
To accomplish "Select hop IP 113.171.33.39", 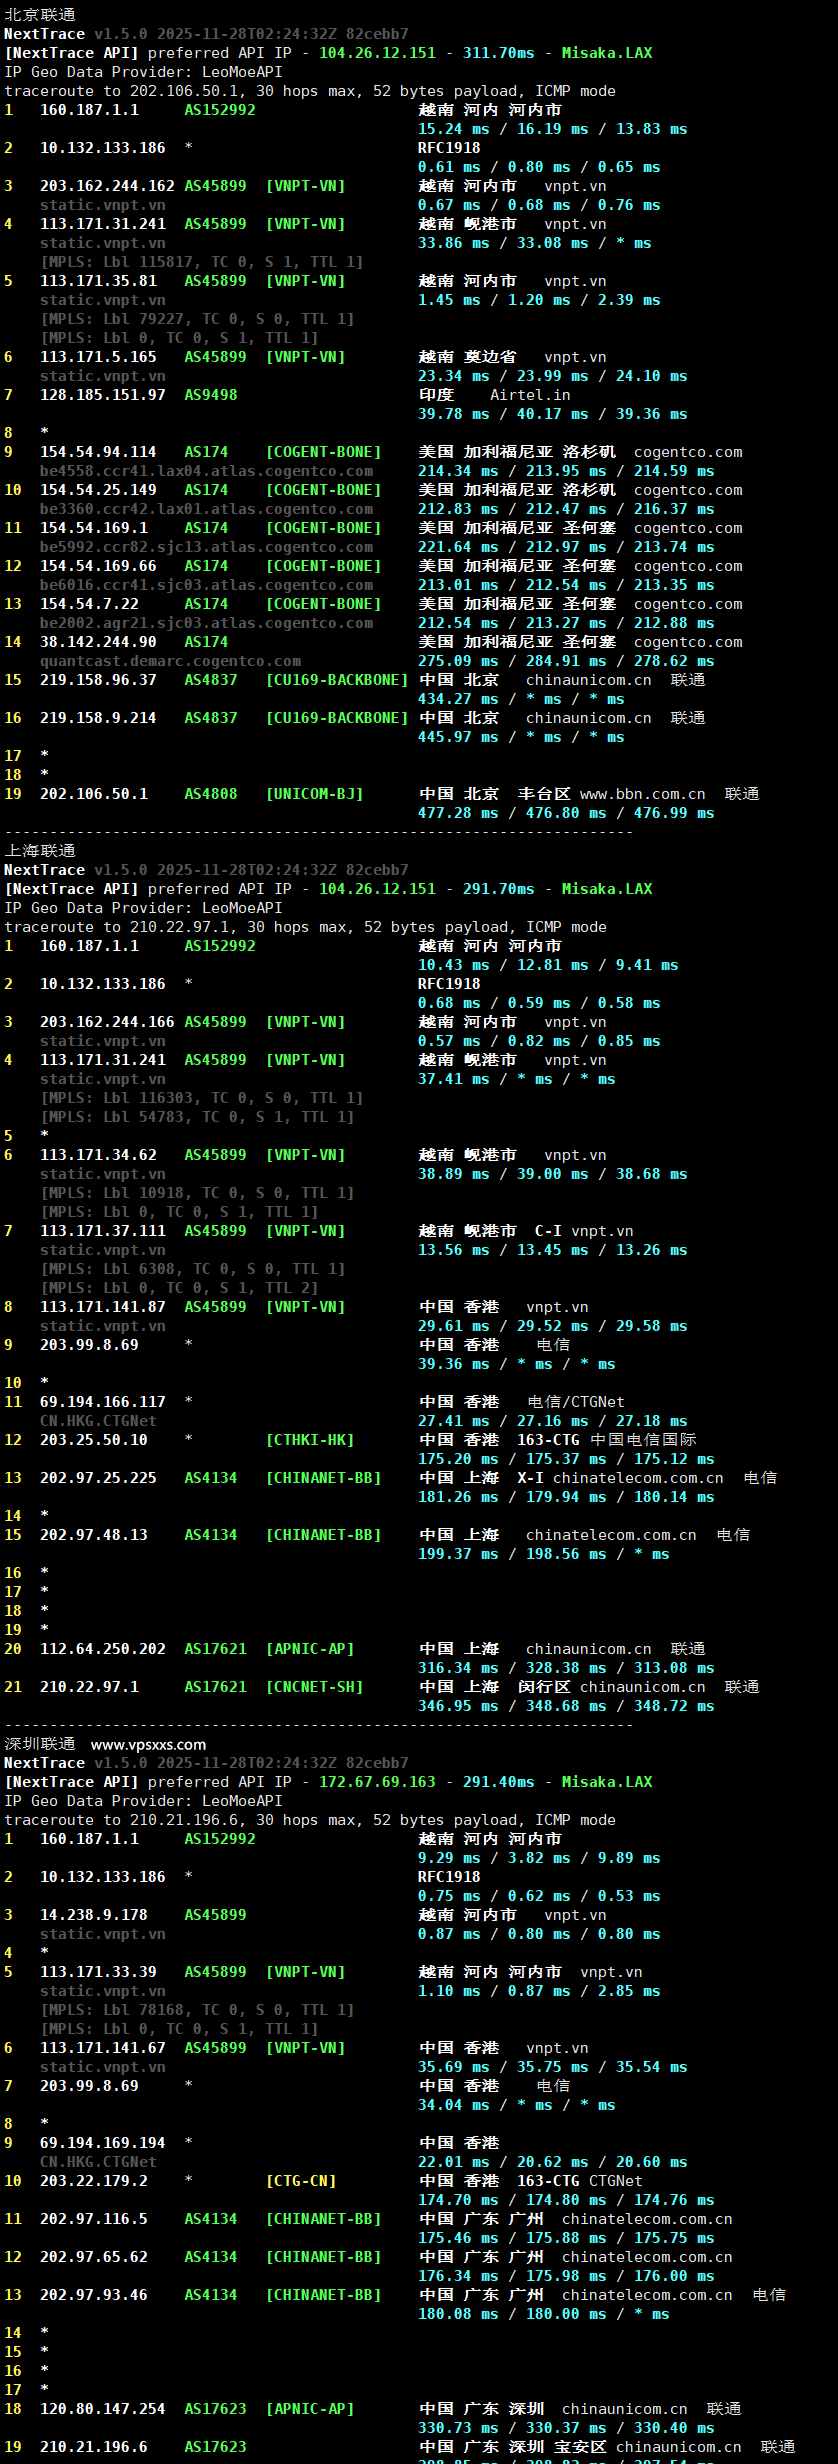I will [x=98, y=1972].
